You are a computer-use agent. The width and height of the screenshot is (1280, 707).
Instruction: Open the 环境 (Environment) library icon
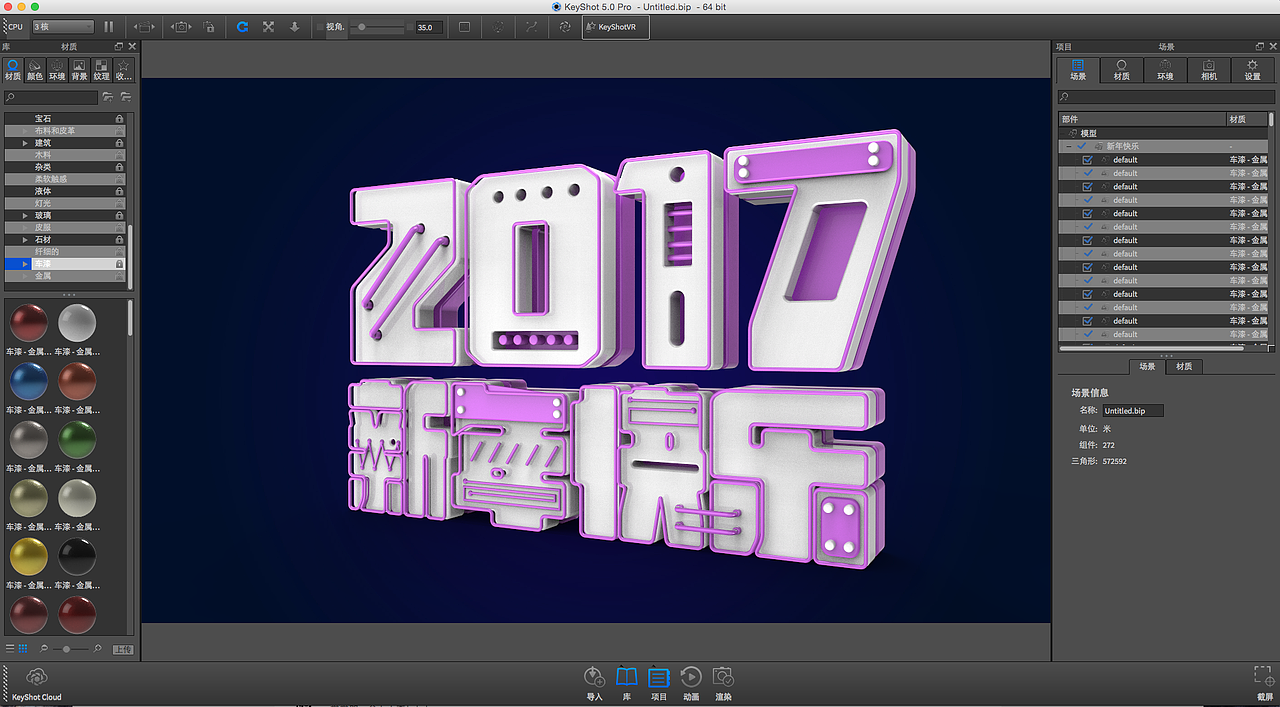[57, 72]
